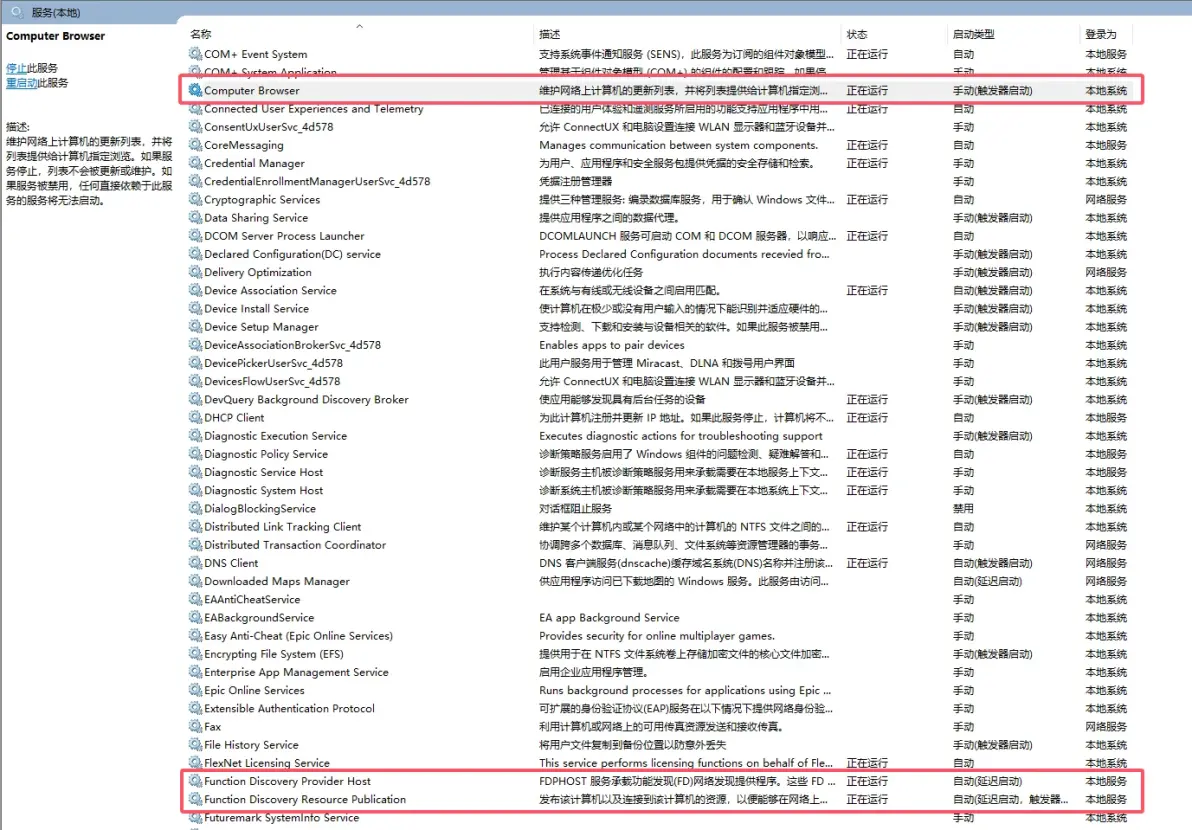
Task: Click gear icon of DNS Client
Action: 195,563
